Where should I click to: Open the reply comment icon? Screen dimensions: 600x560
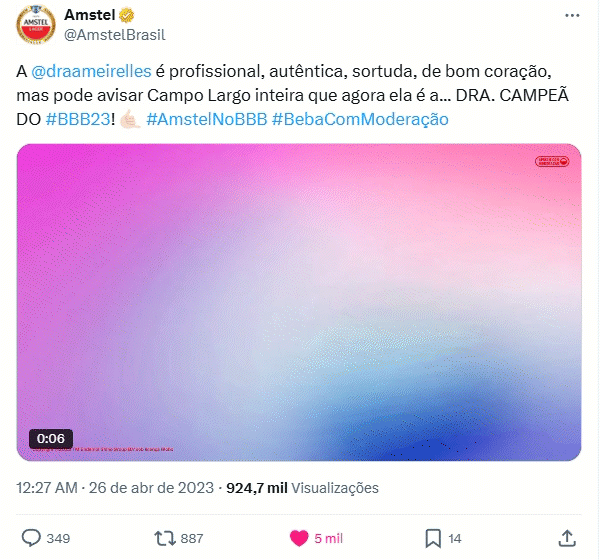click(31, 538)
